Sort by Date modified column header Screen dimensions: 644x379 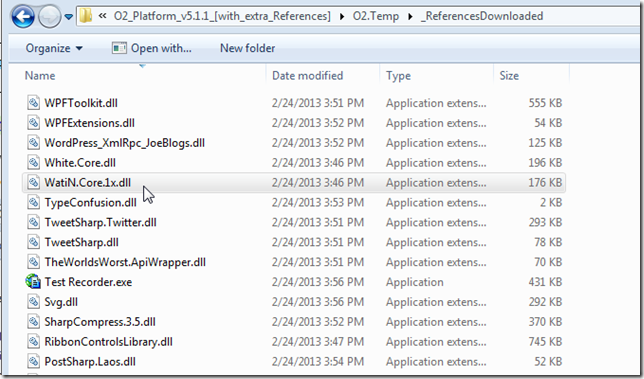tap(307, 76)
